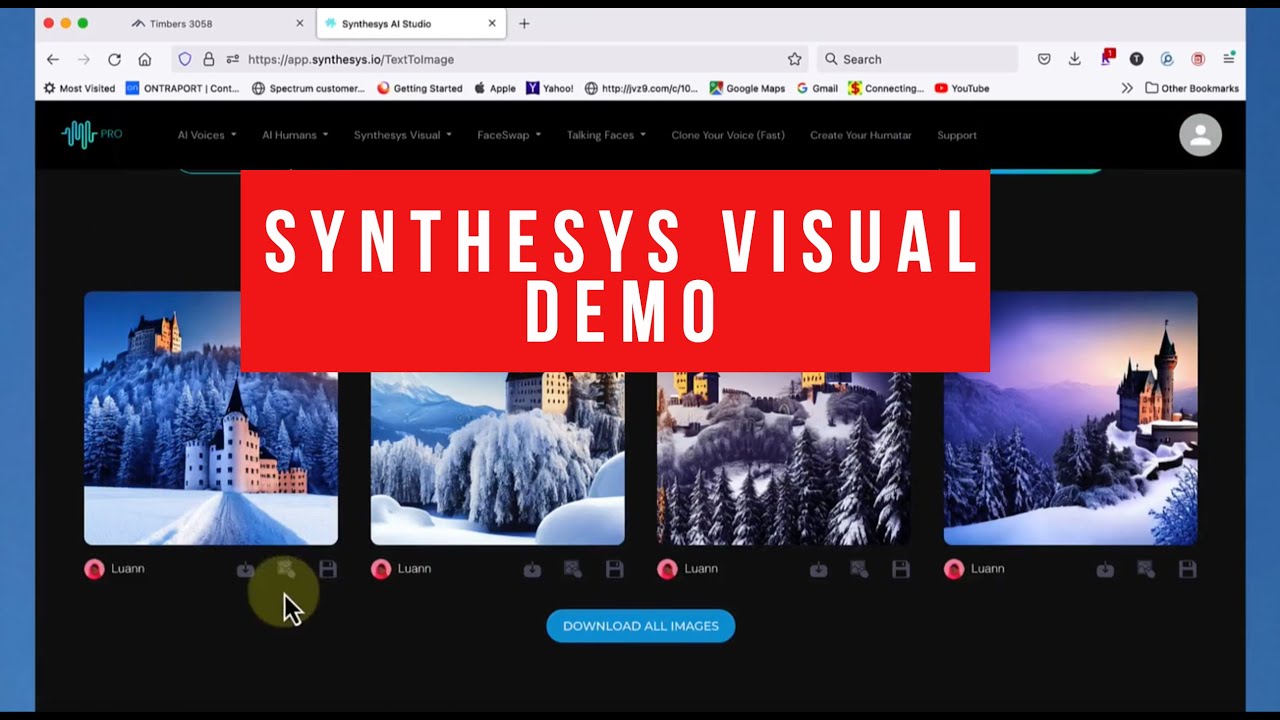Click the save floppy icon under the fourth image
The width and height of the screenshot is (1280, 720).
point(1188,569)
